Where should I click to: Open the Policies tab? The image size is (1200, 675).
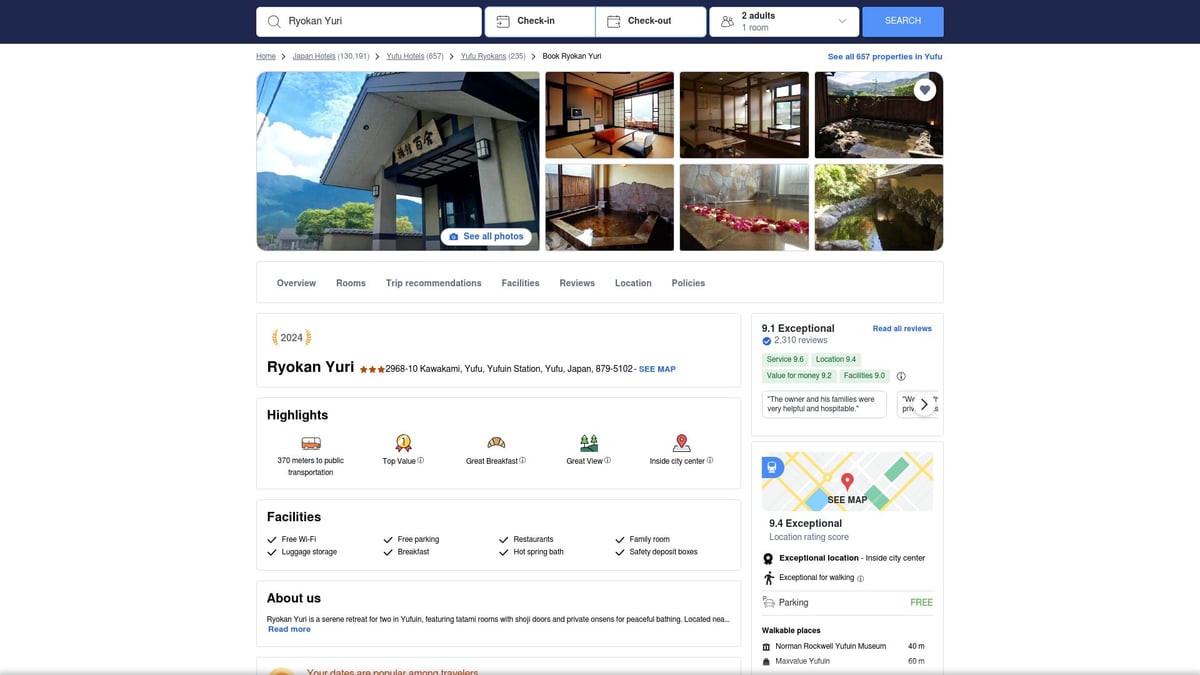coord(688,283)
